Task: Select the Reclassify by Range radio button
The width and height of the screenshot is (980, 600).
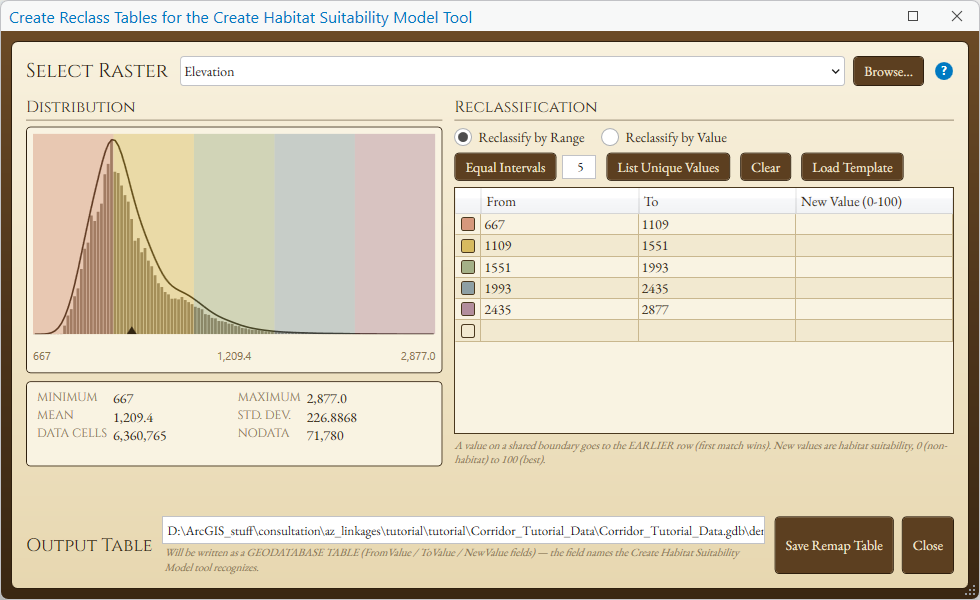Action: click(463, 138)
